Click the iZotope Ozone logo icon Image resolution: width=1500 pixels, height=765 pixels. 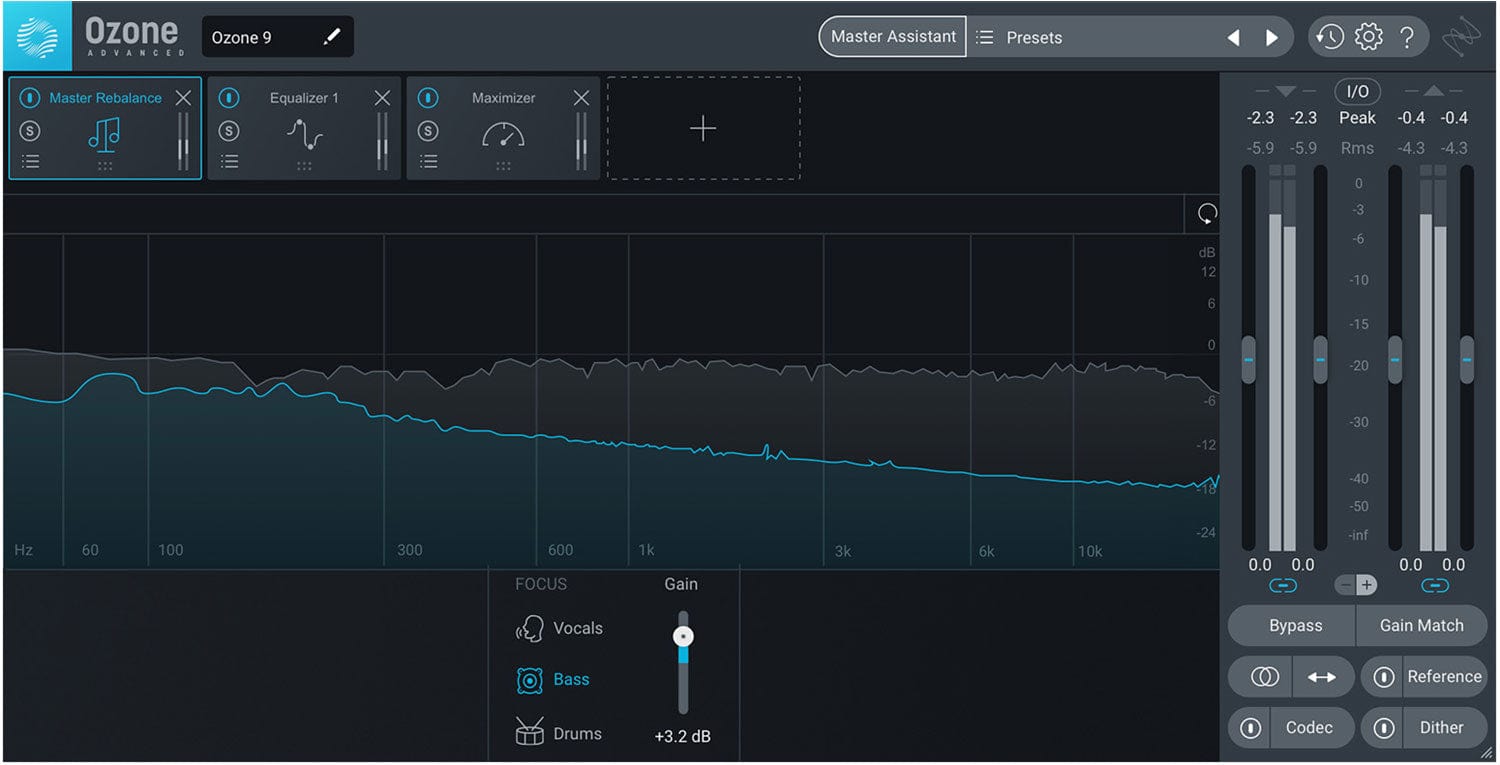click(37, 36)
